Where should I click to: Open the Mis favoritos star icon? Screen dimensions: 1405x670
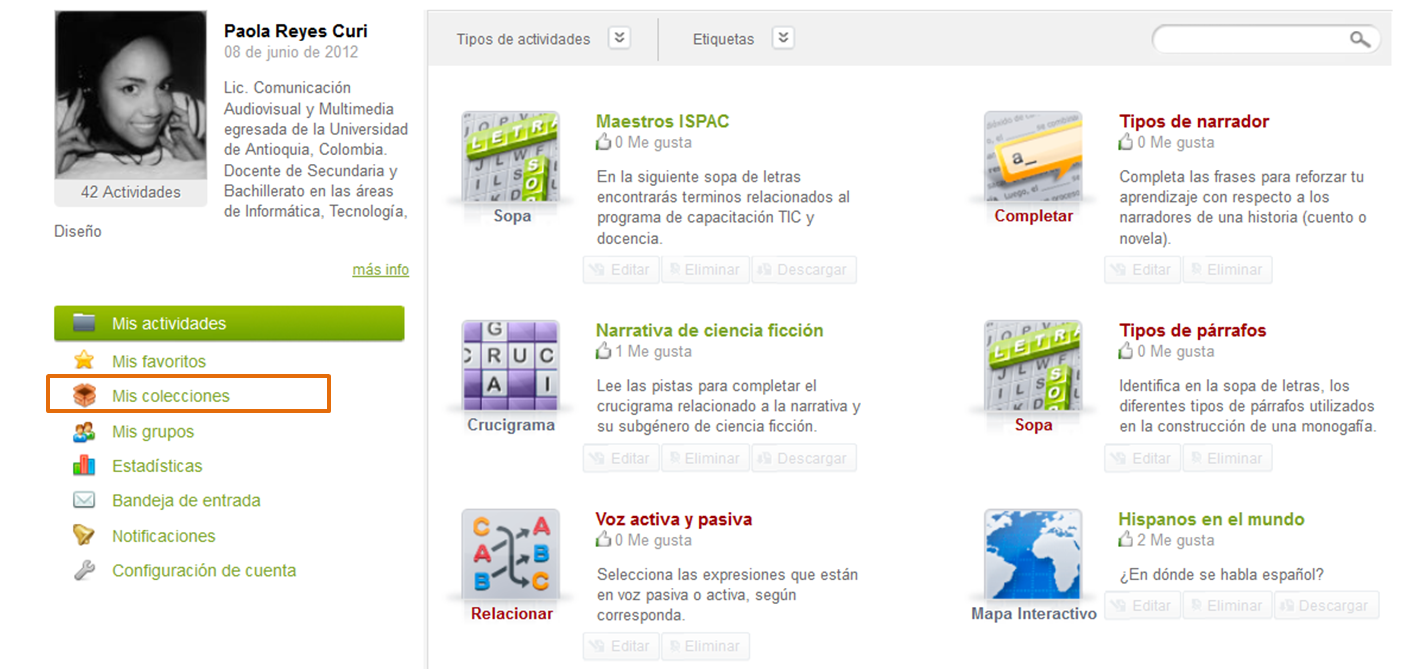[x=82, y=360]
